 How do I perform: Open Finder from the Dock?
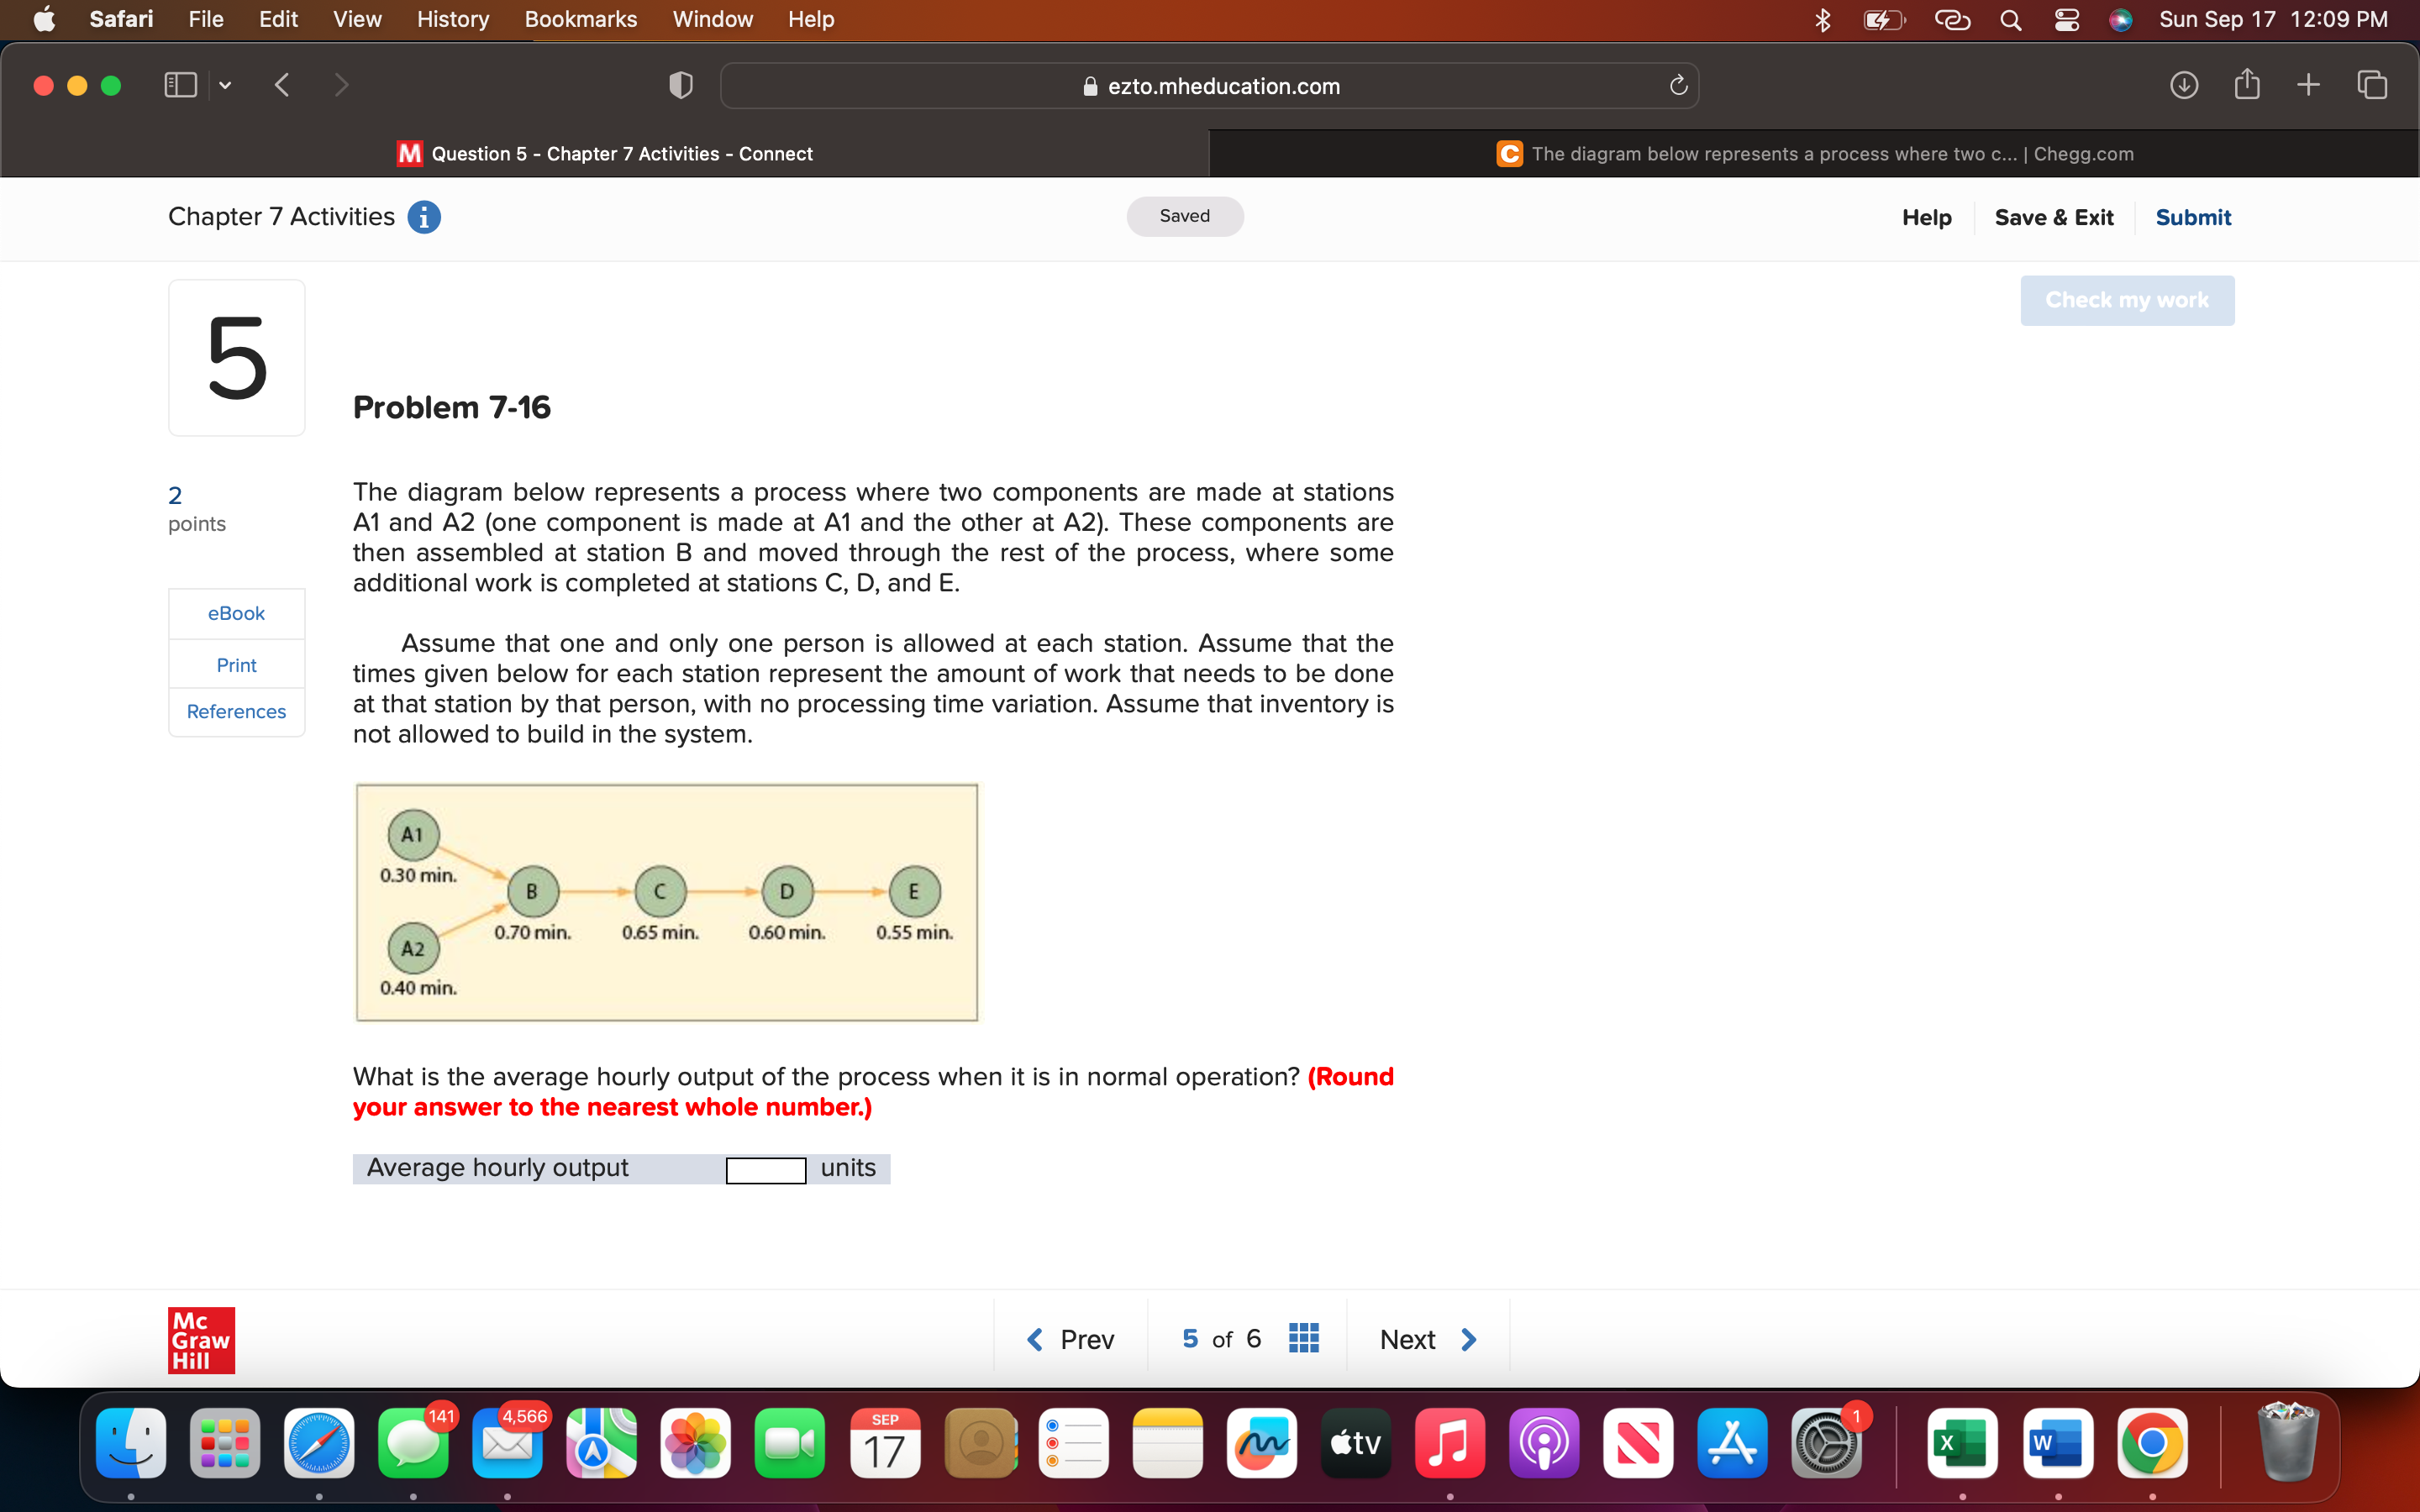(x=131, y=1443)
